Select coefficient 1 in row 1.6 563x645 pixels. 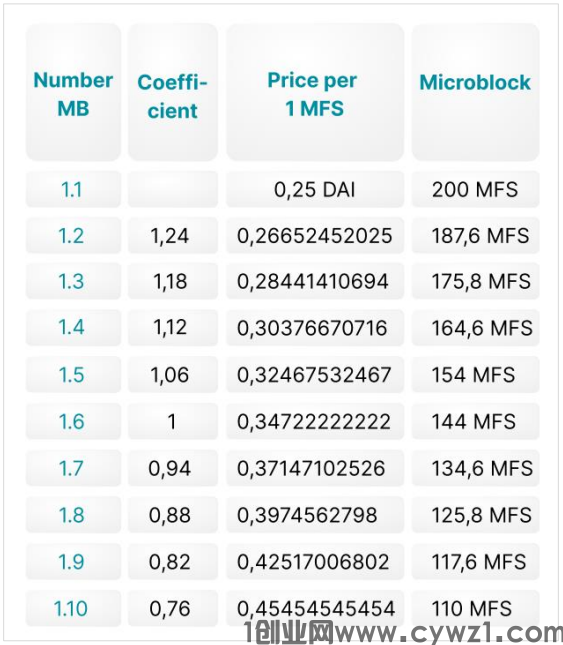tap(173, 422)
